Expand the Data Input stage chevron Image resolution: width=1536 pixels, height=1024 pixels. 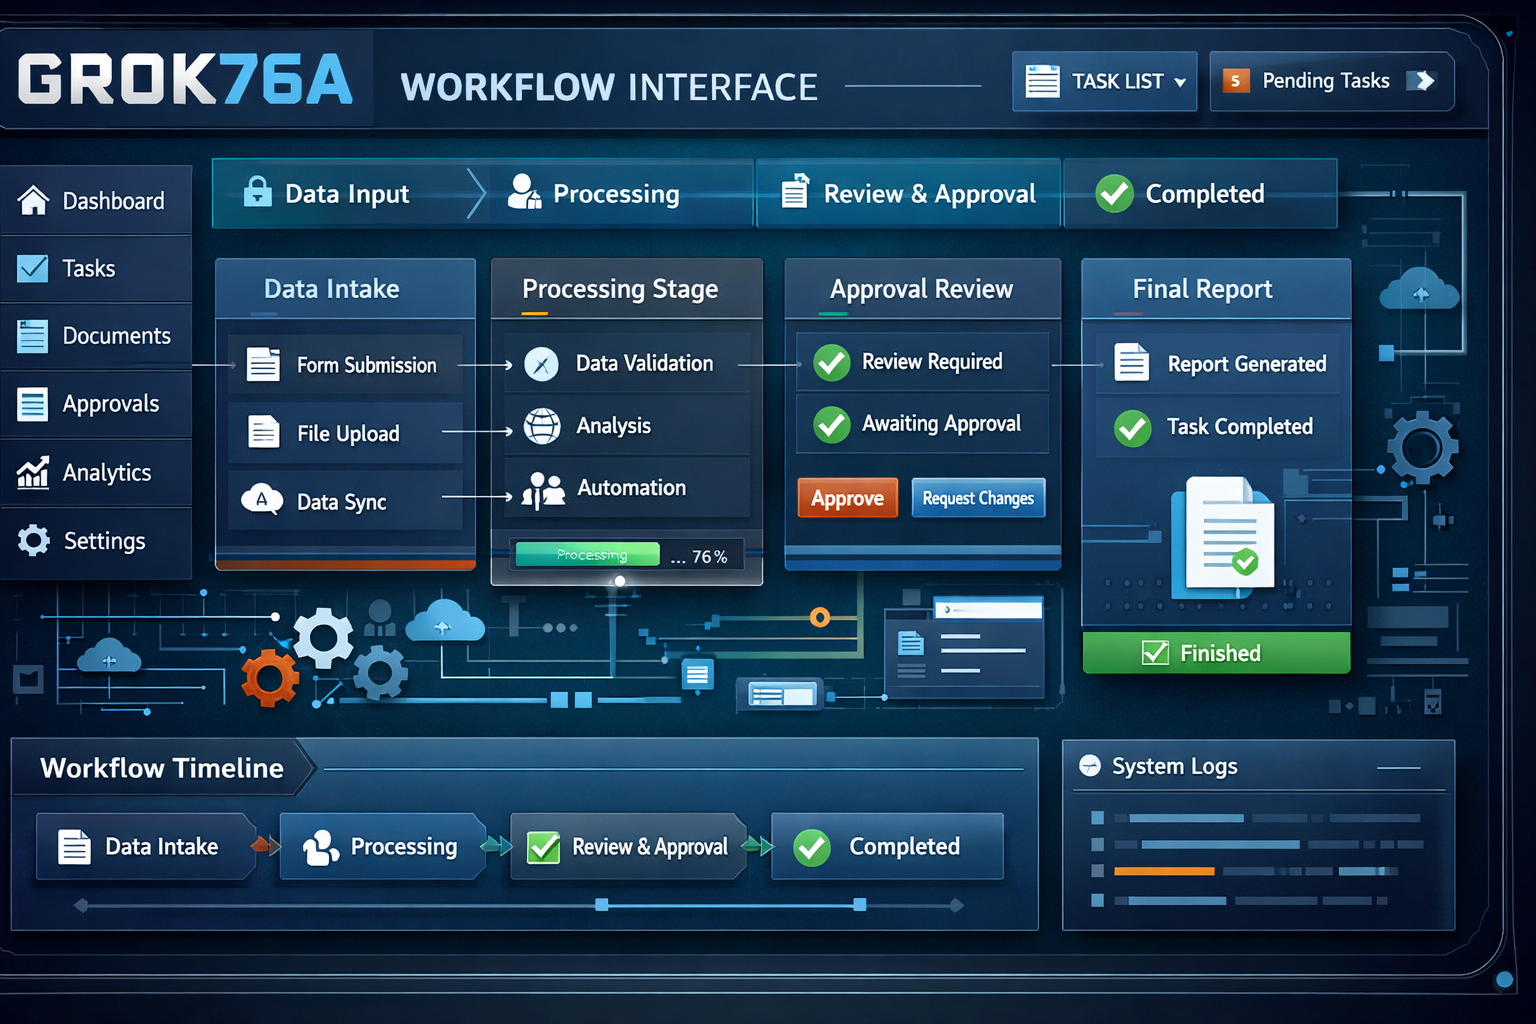click(474, 193)
